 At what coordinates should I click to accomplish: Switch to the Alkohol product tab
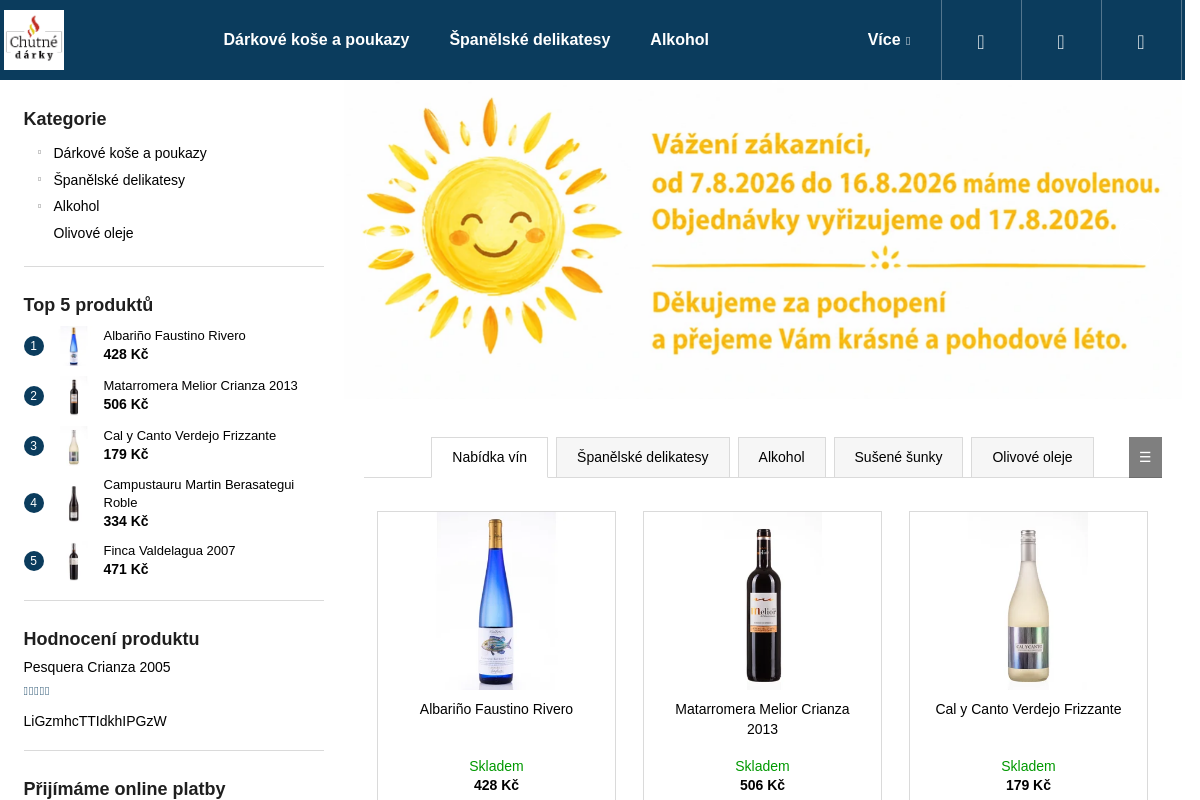point(782,457)
